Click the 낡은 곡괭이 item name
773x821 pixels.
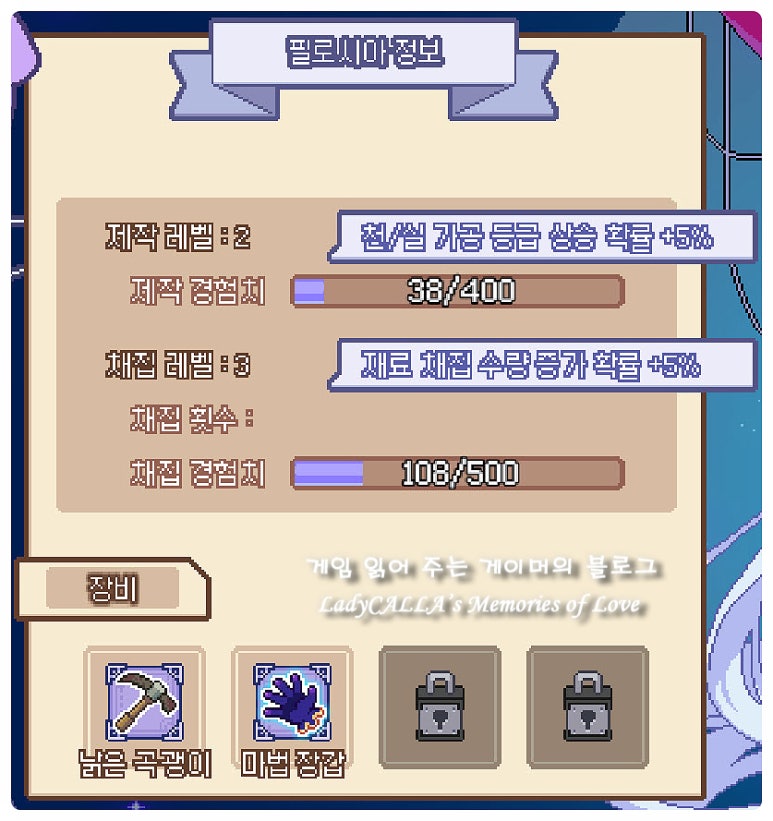[145, 764]
